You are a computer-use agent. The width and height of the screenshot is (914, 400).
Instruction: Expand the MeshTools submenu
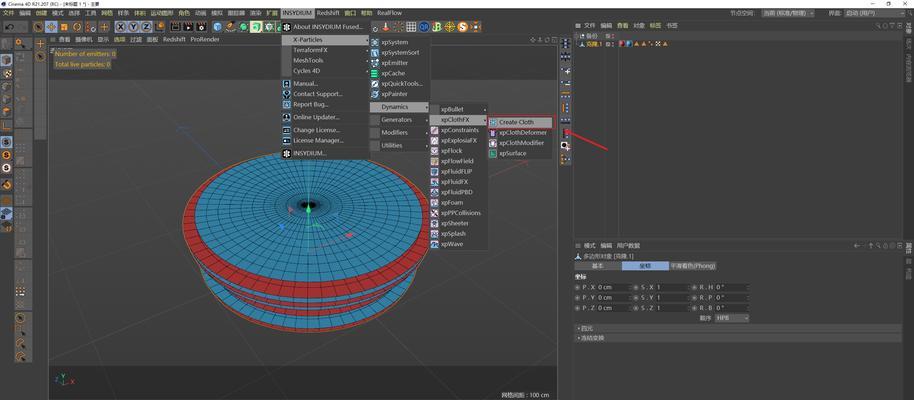(325, 60)
